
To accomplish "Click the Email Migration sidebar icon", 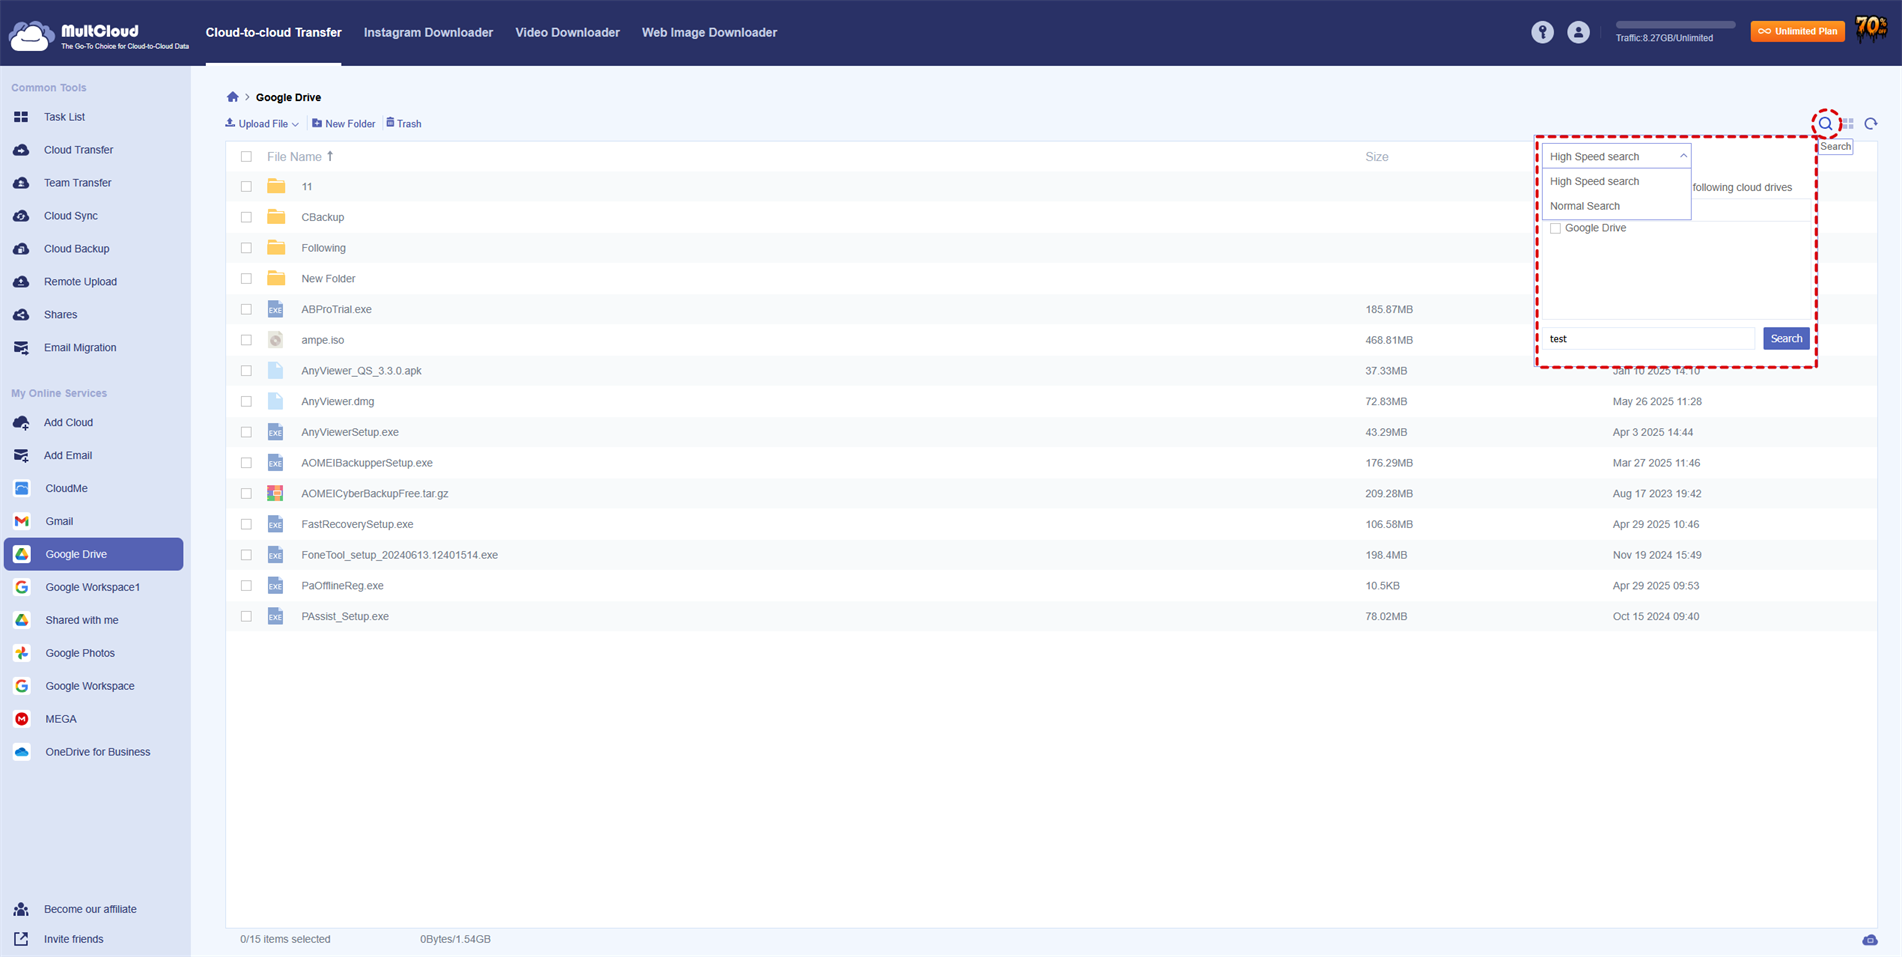I will point(21,348).
